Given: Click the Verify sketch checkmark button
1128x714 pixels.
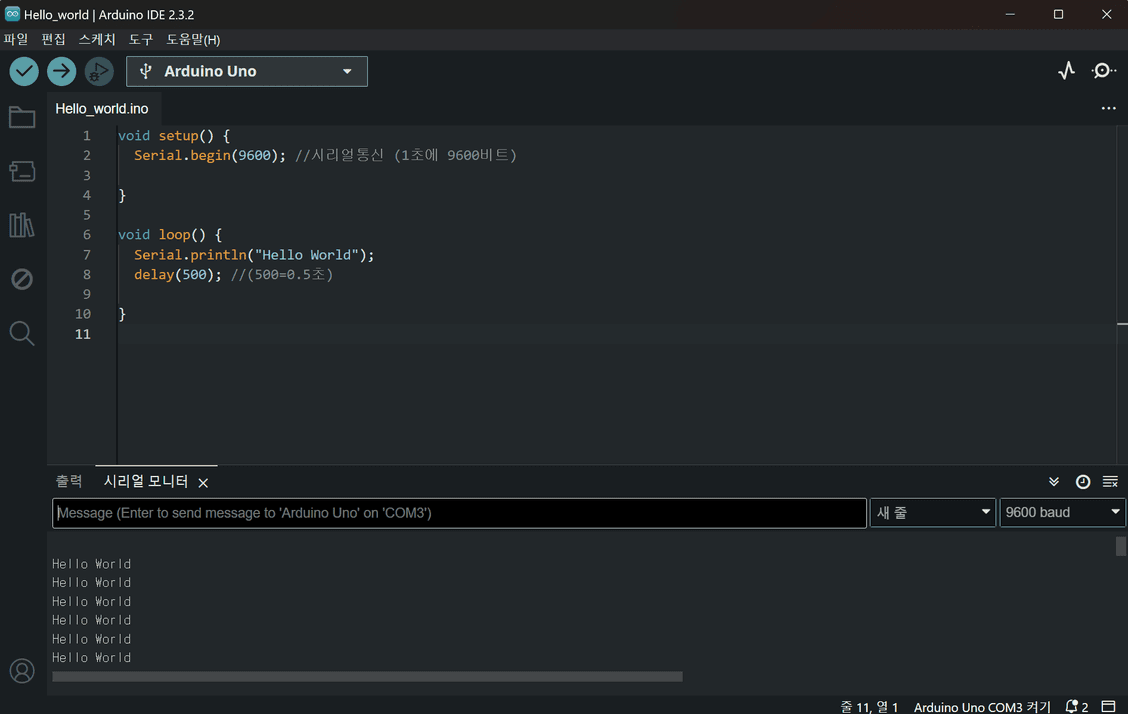Looking at the screenshot, I should (24, 71).
